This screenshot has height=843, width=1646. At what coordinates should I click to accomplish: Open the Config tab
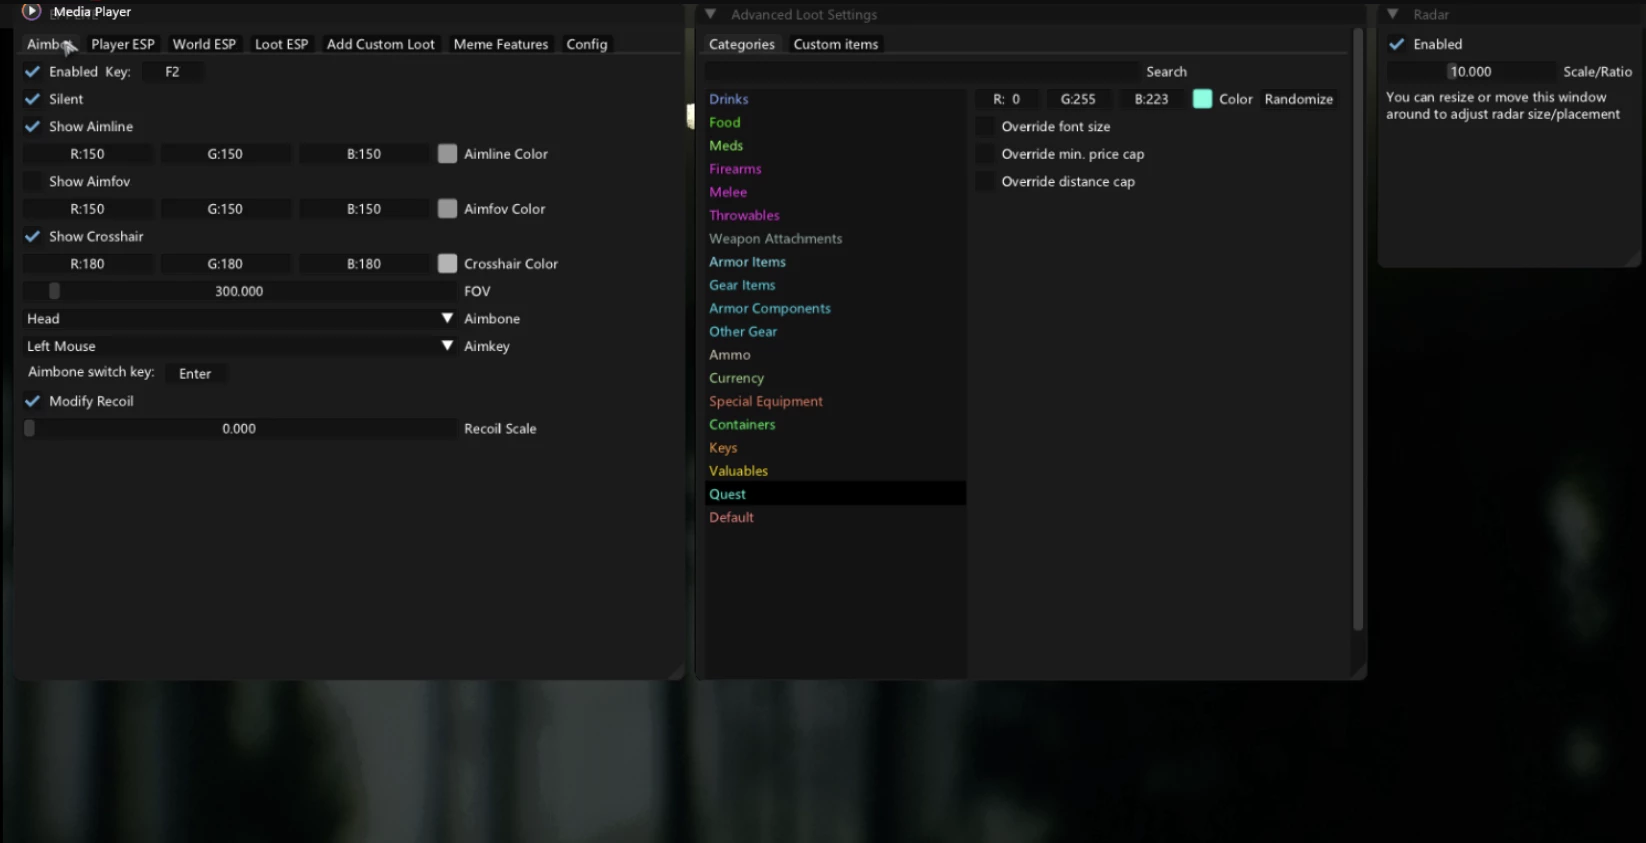586,44
